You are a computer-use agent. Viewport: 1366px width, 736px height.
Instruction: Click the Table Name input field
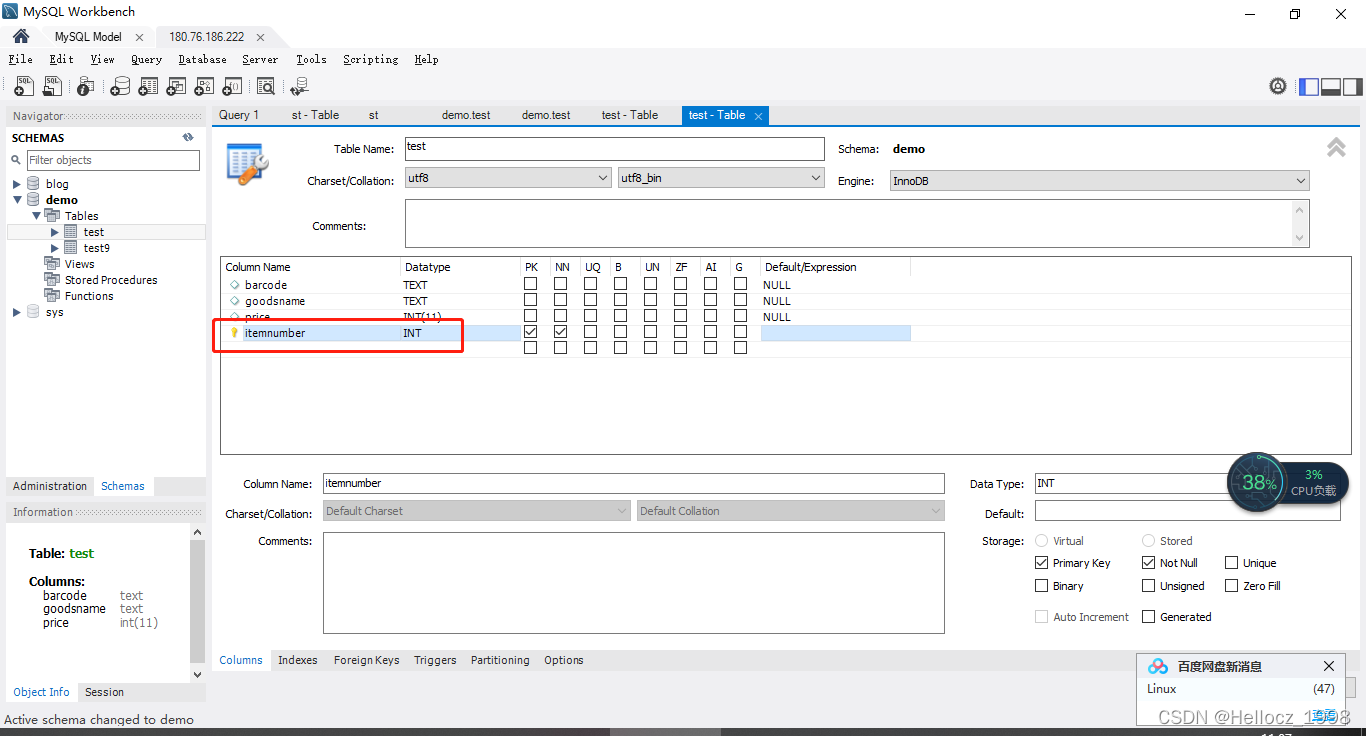click(614, 149)
